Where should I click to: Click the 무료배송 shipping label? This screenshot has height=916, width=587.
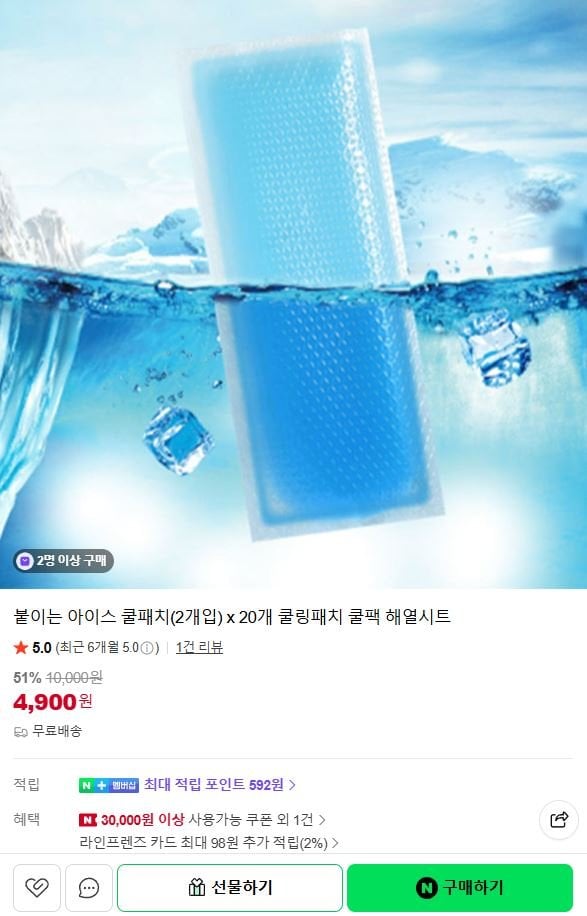(x=57, y=731)
